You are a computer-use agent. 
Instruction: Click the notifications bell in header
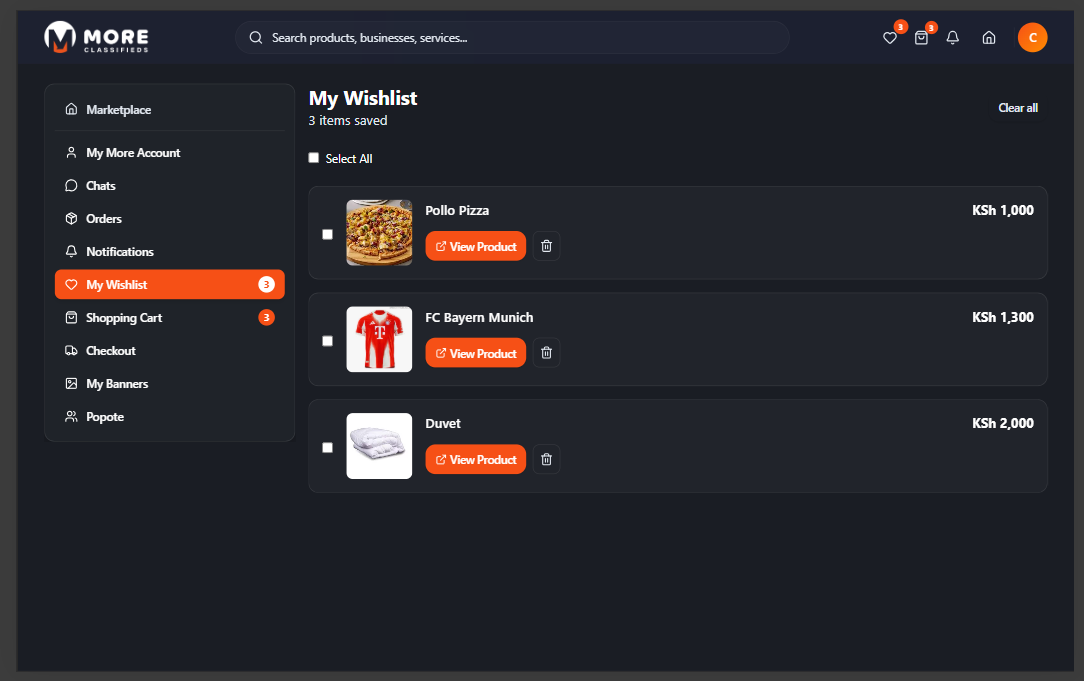point(953,38)
